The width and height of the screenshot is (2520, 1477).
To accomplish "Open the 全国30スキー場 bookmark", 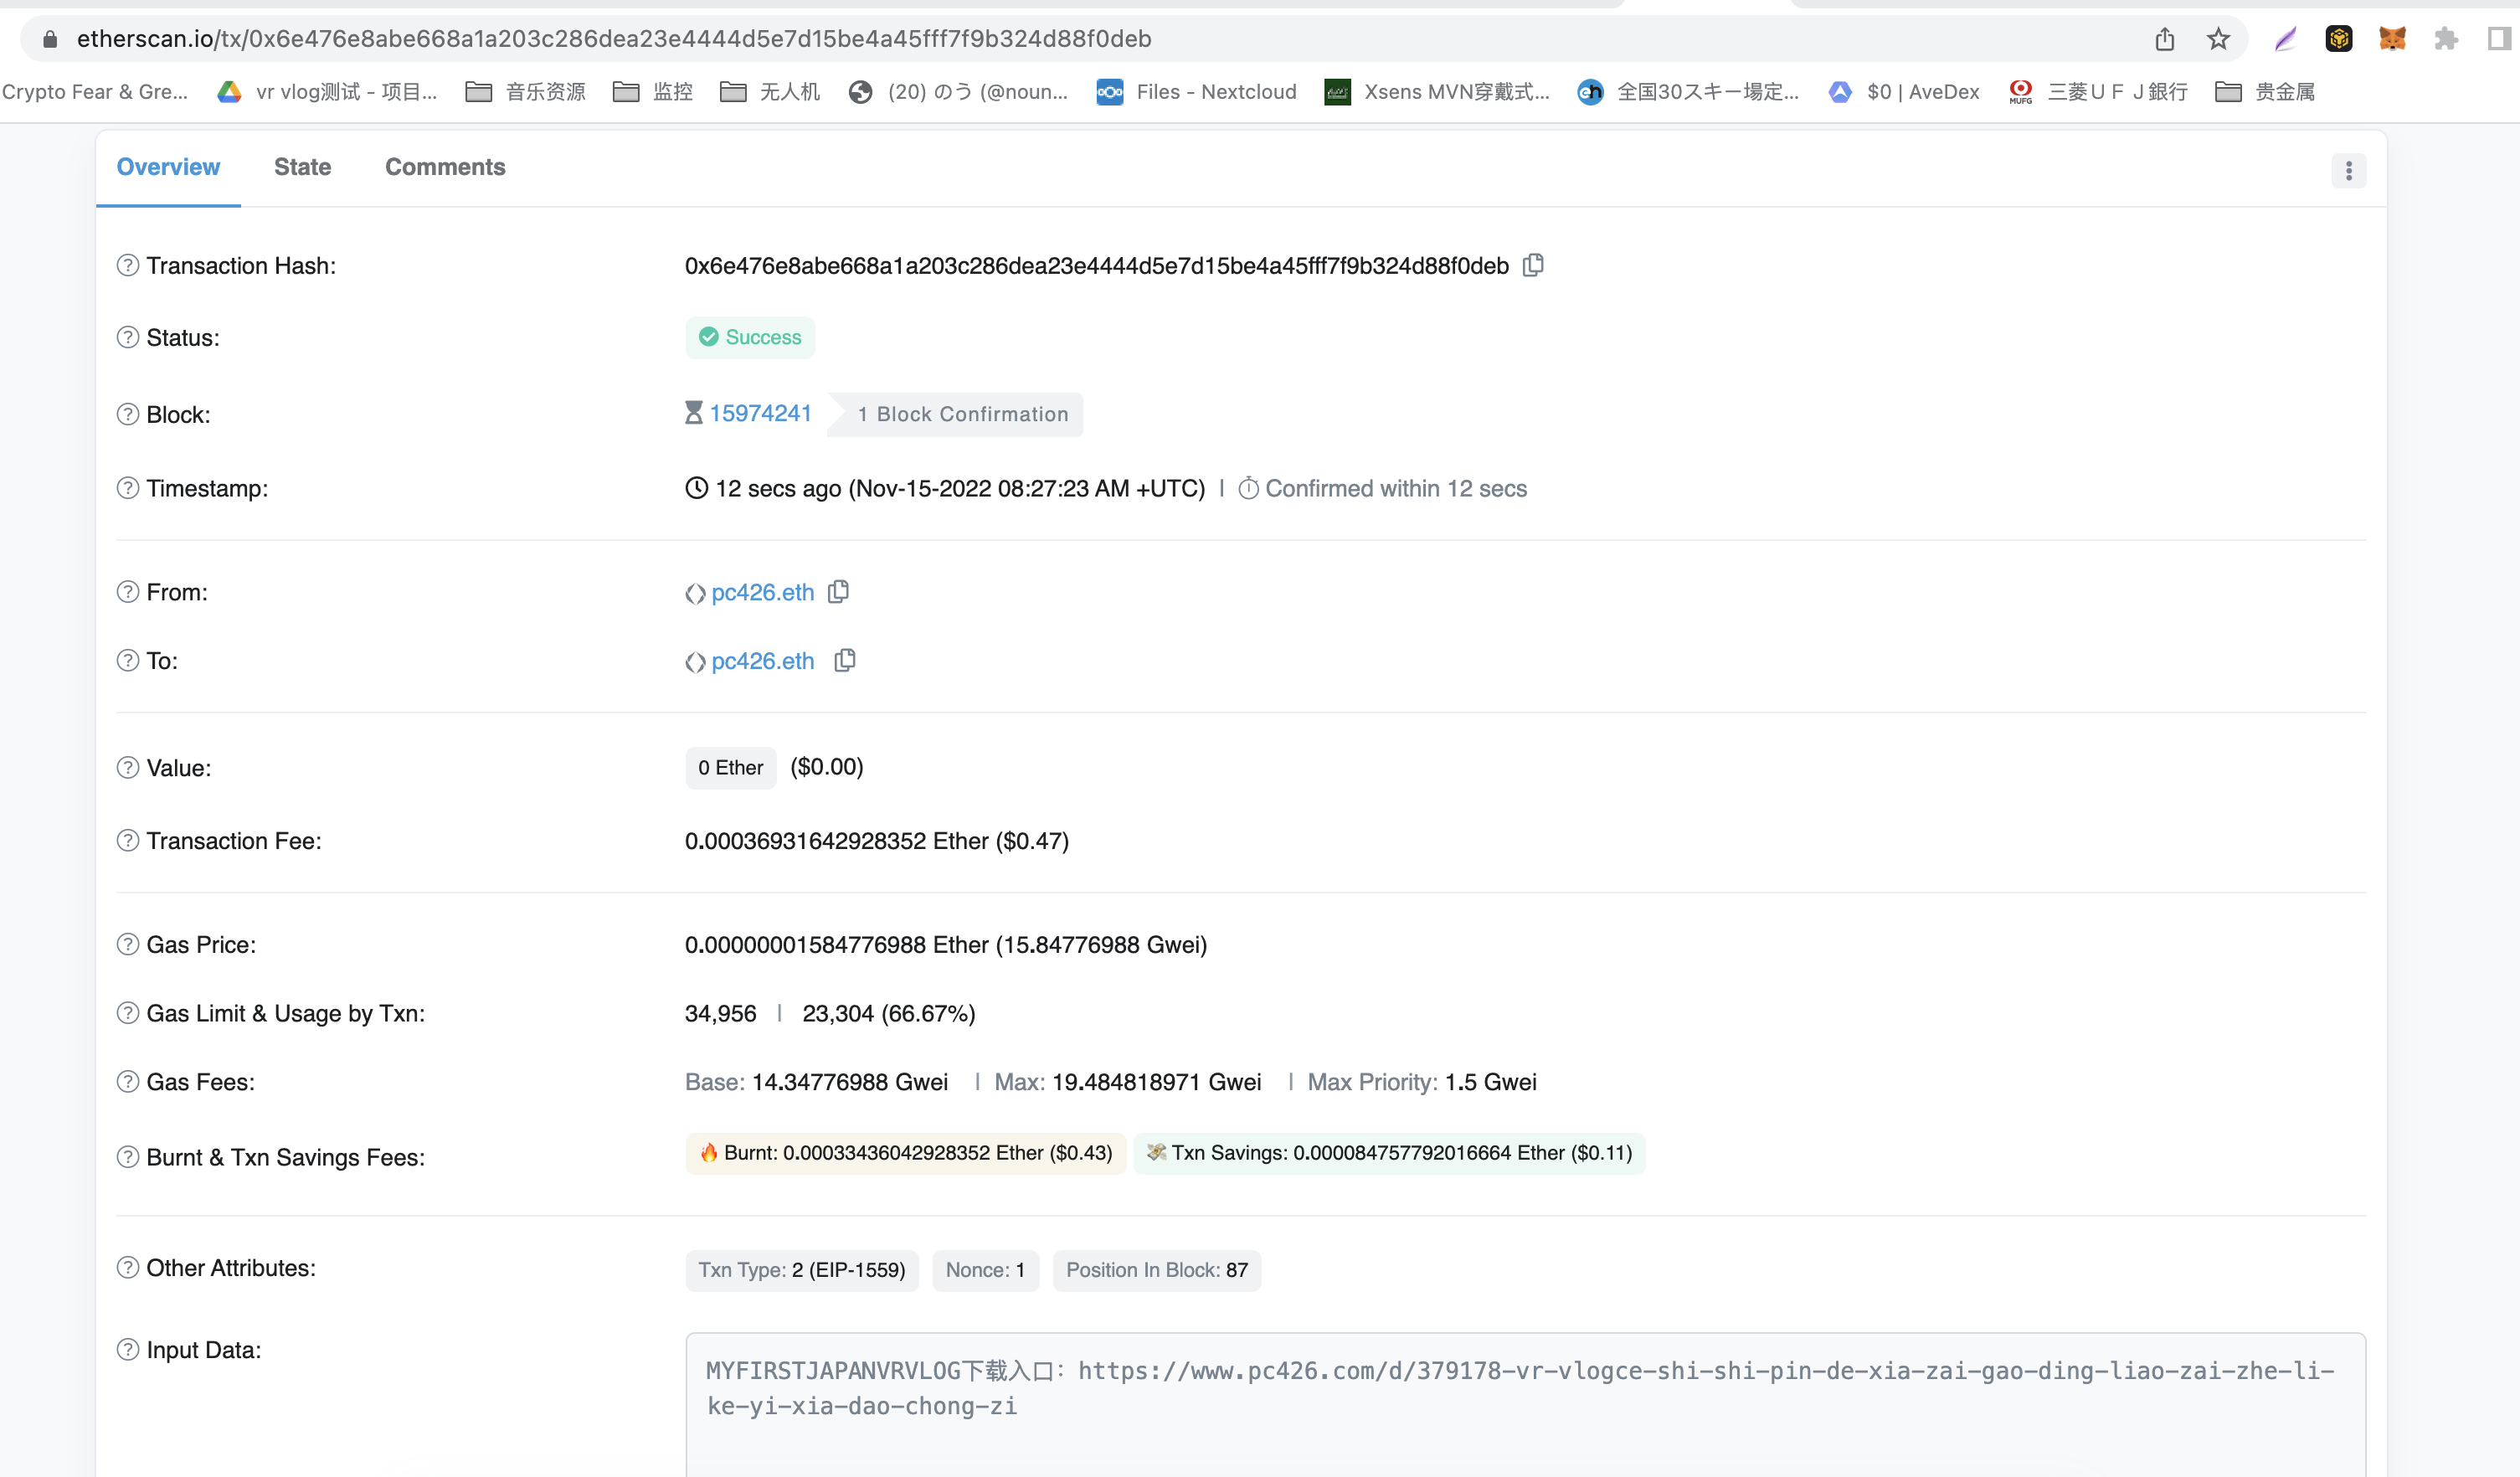I will click(1688, 92).
